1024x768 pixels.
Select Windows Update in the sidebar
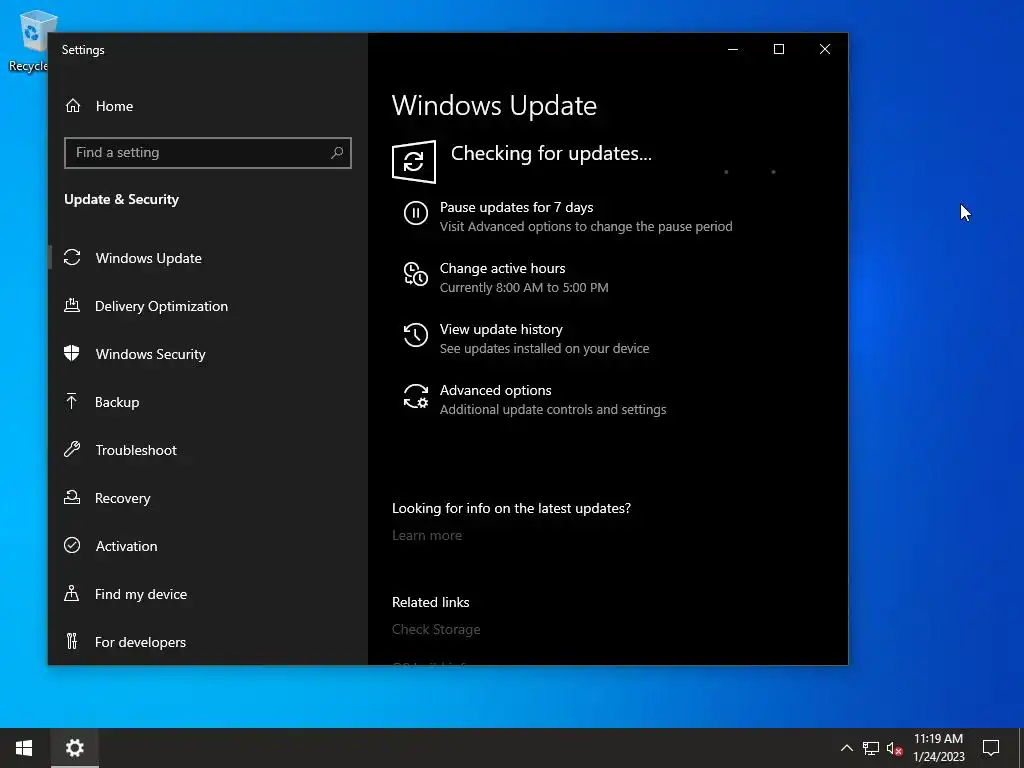click(x=208, y=258)
